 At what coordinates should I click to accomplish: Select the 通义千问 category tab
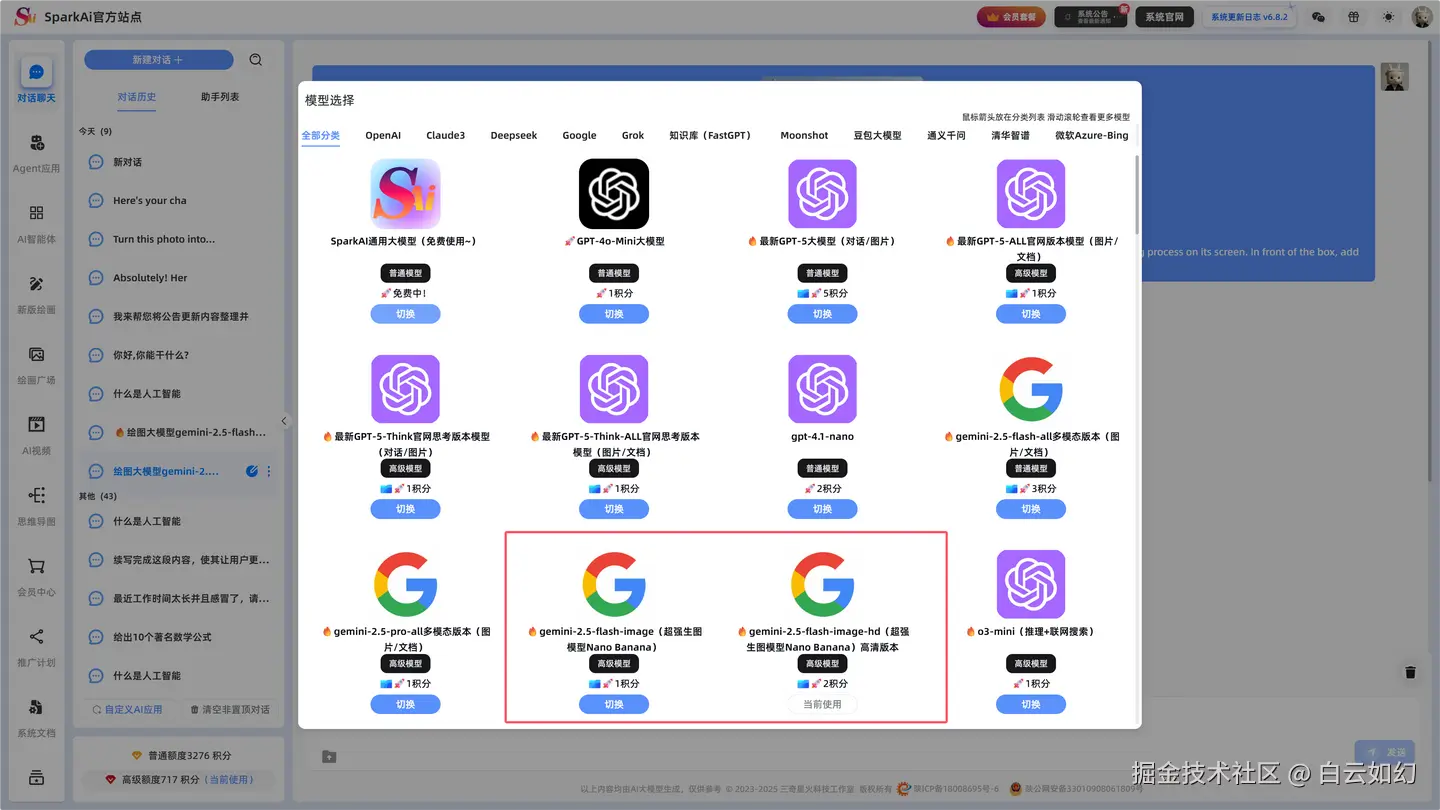click(946, 135)
